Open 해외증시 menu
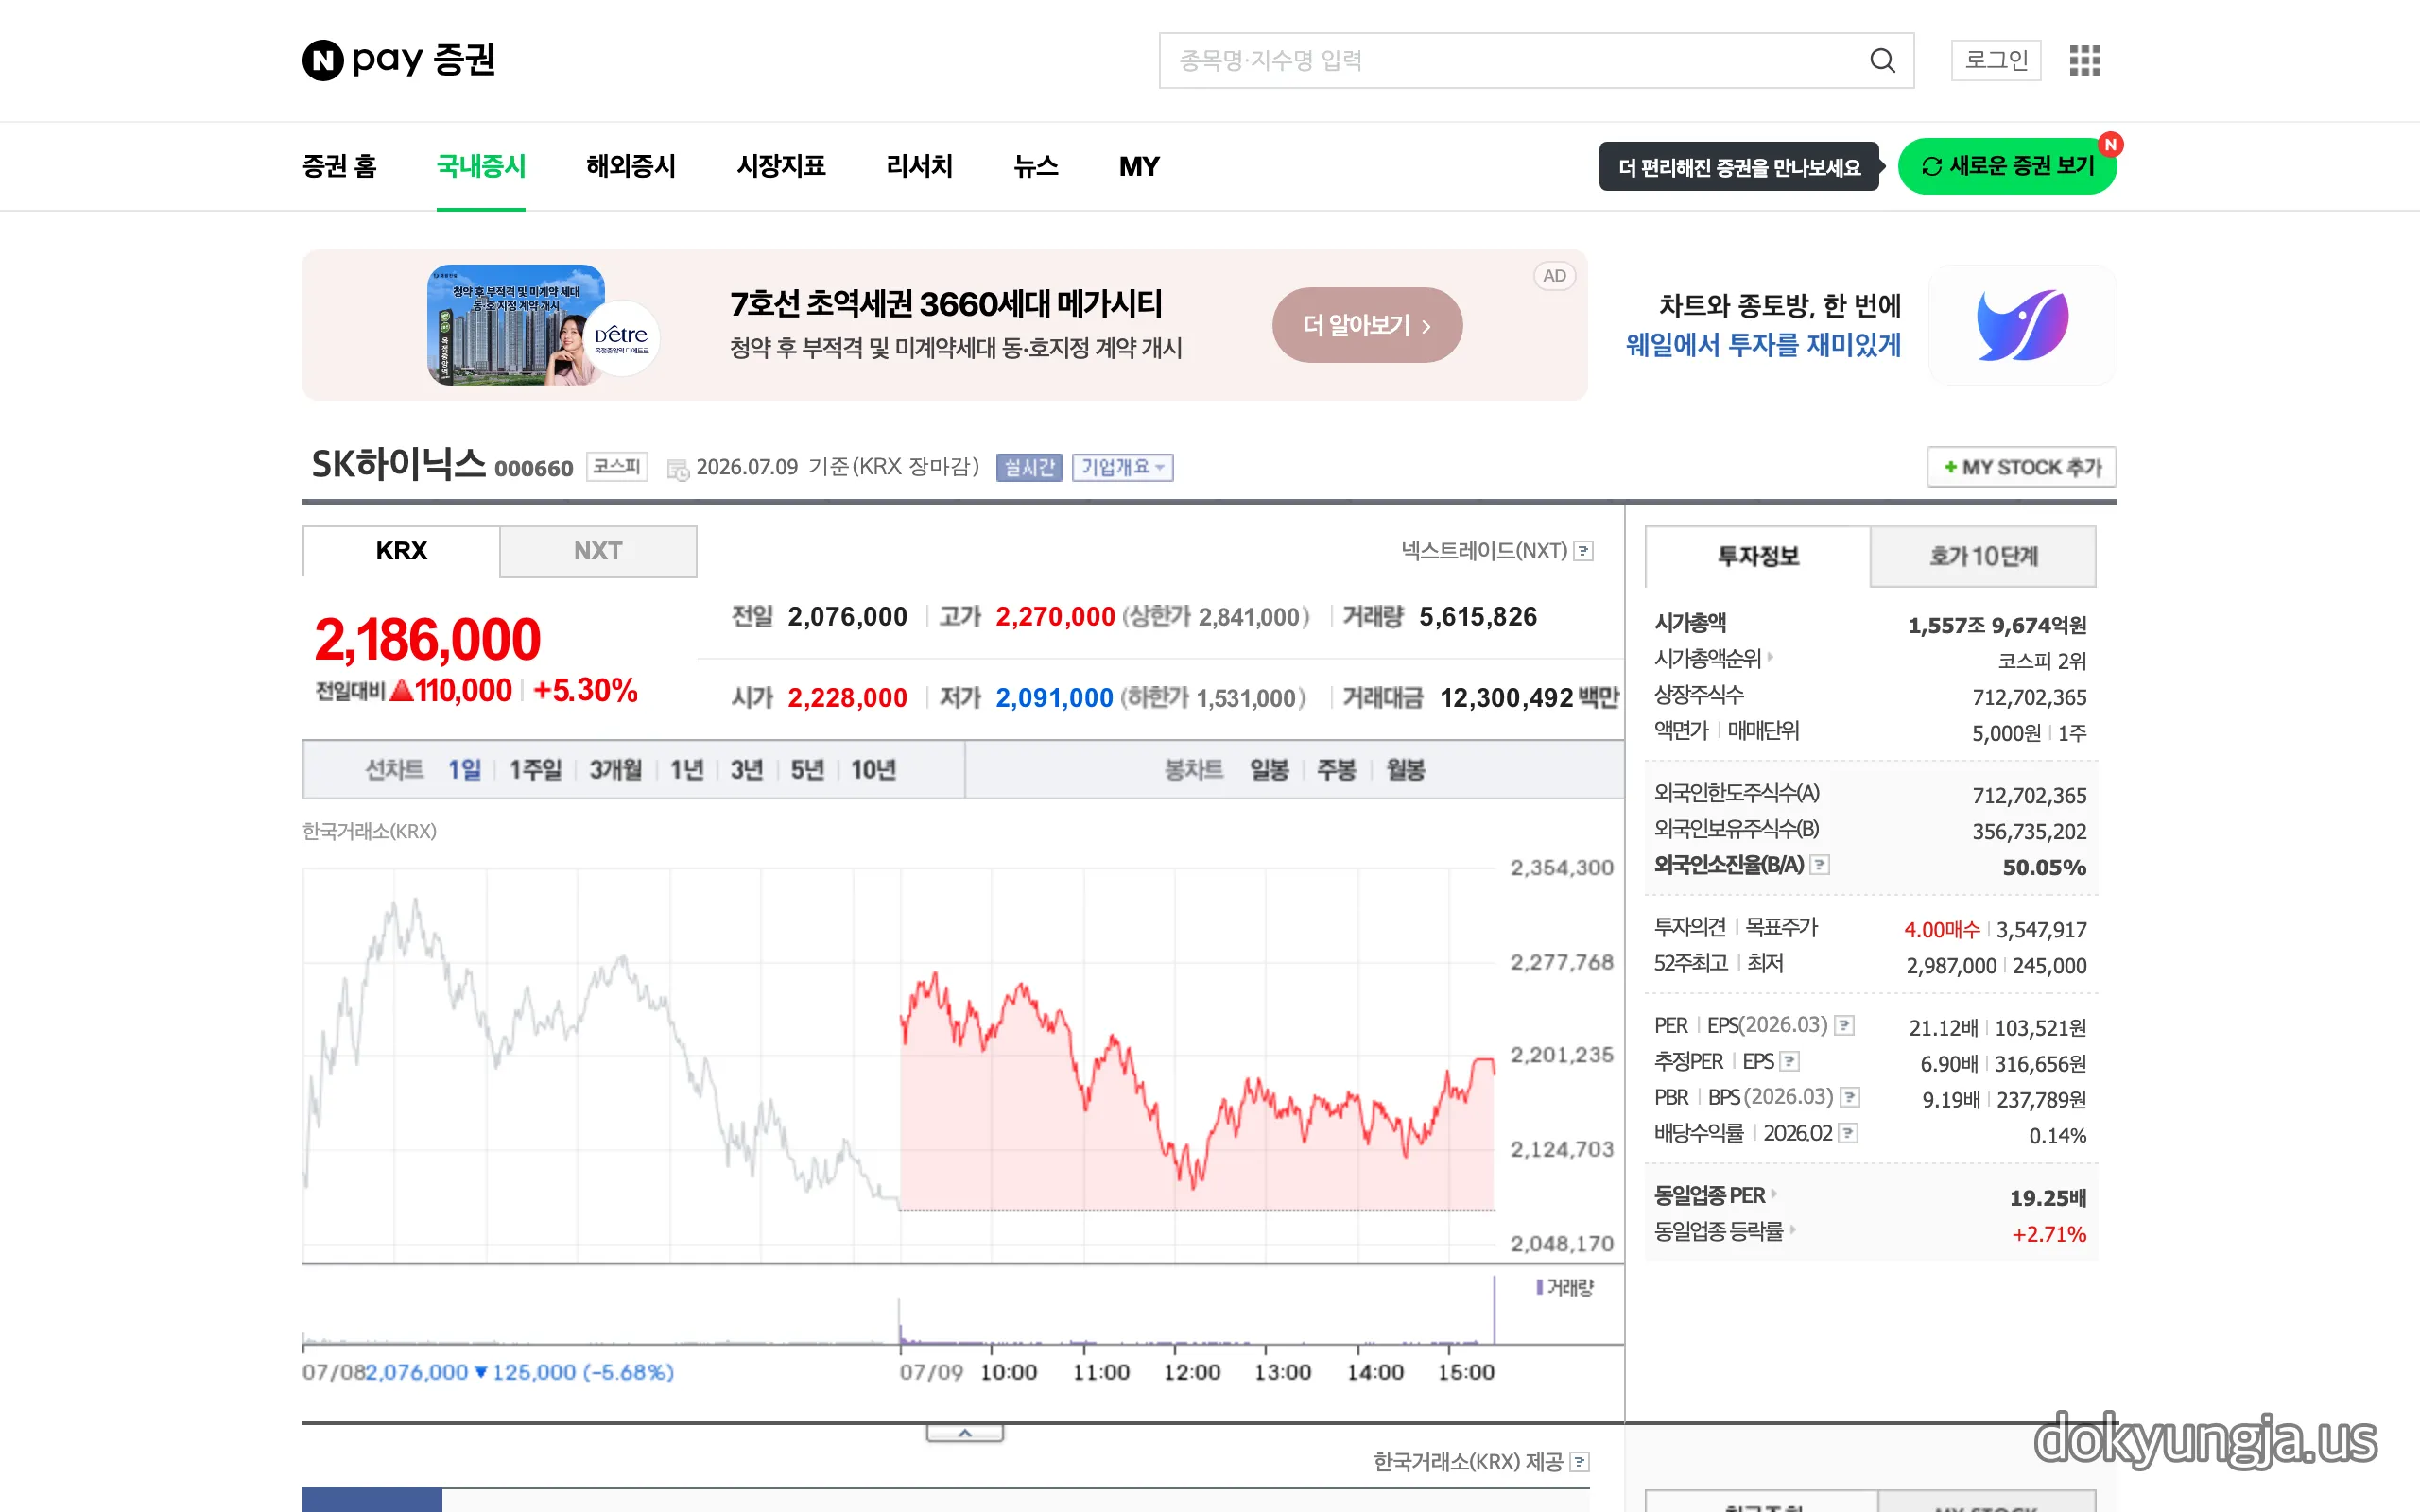This screenshot has width=2420, height=1512. tap(631, 166)
